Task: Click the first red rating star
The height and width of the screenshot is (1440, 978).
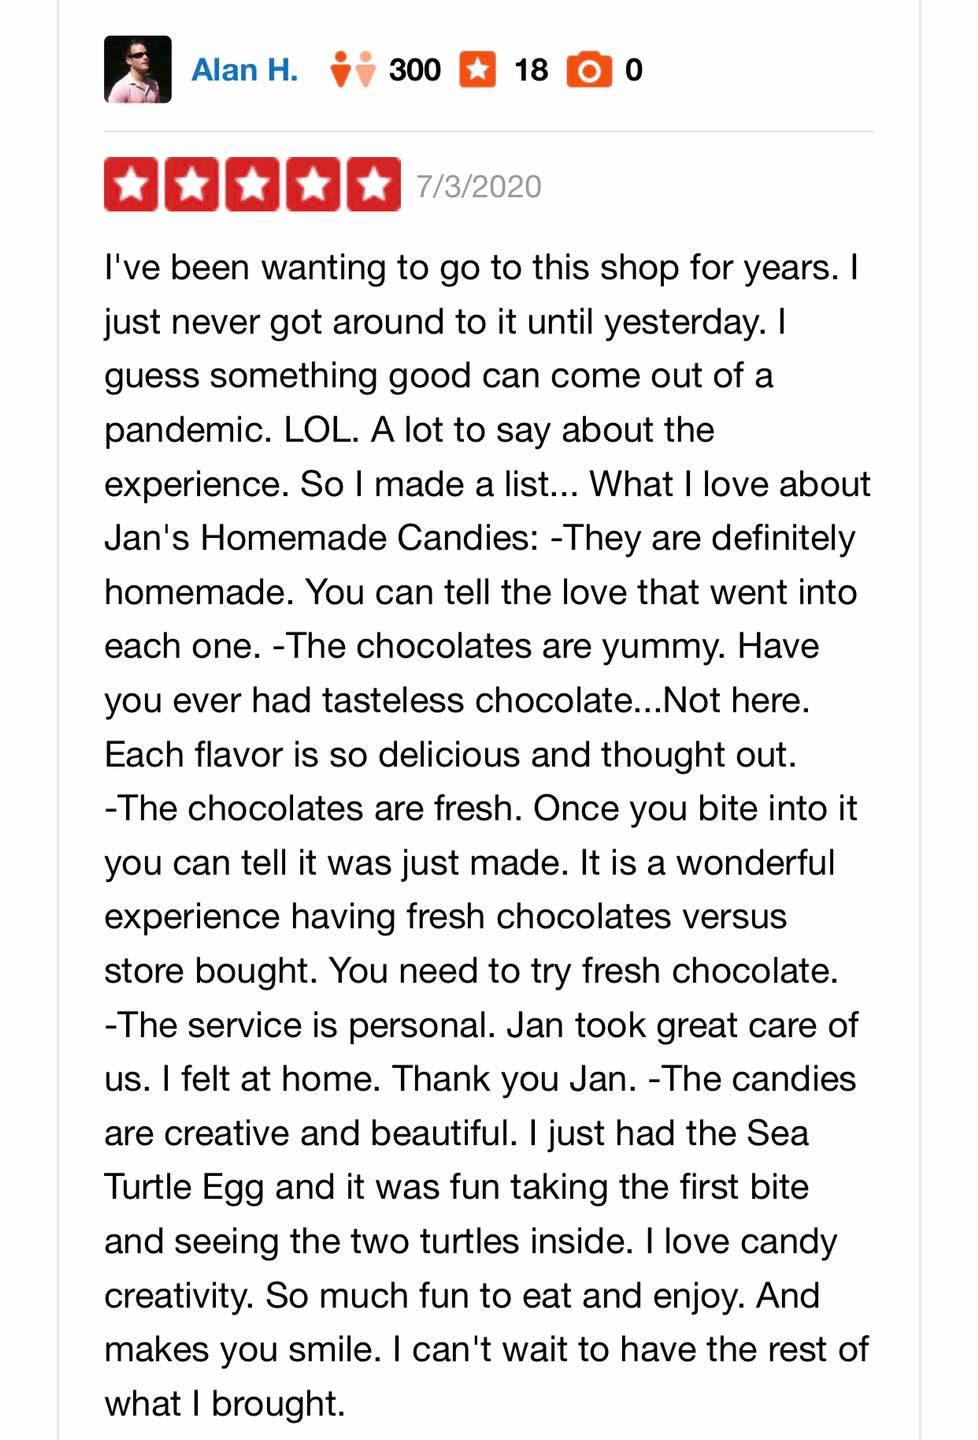Action: pyautogui.click(x=131, y=185)
